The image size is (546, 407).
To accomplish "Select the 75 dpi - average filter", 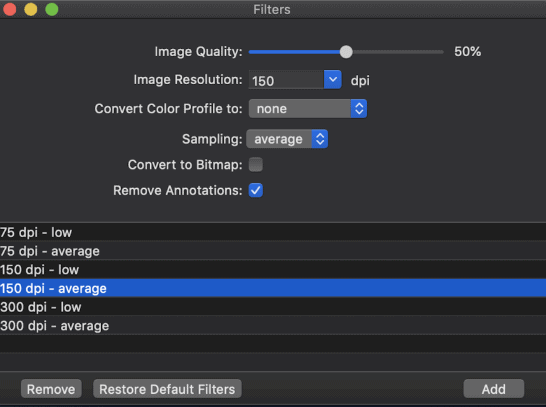I will [273, 251].
